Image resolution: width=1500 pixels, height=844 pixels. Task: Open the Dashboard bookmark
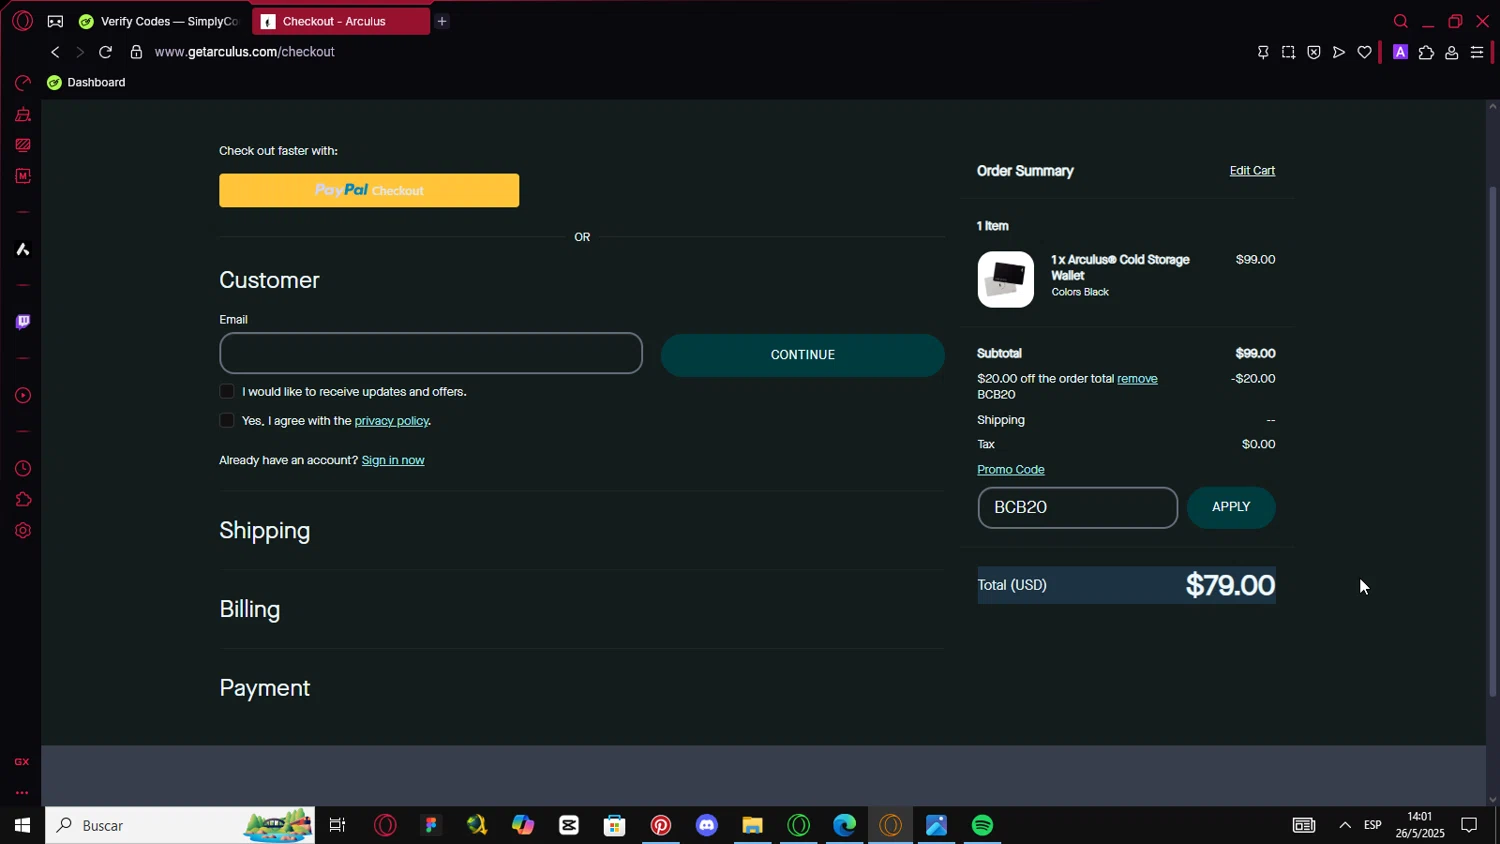pos(86,82)
